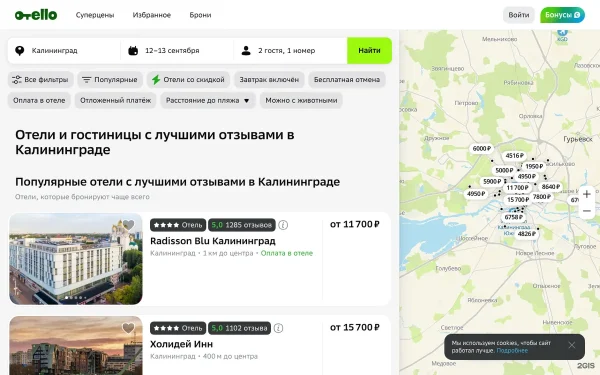
Task: Toggle Завтрак включён filter
Action: (x=269, y=80)
